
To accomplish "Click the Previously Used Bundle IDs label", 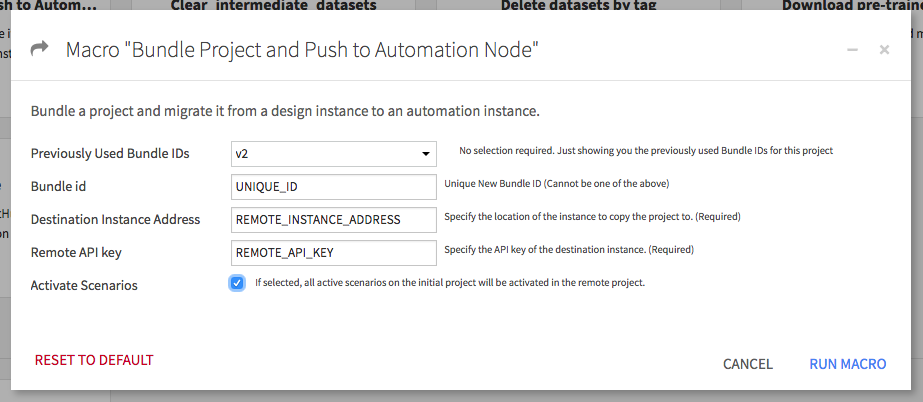I will pyautogui.click(x=110, y=154).
